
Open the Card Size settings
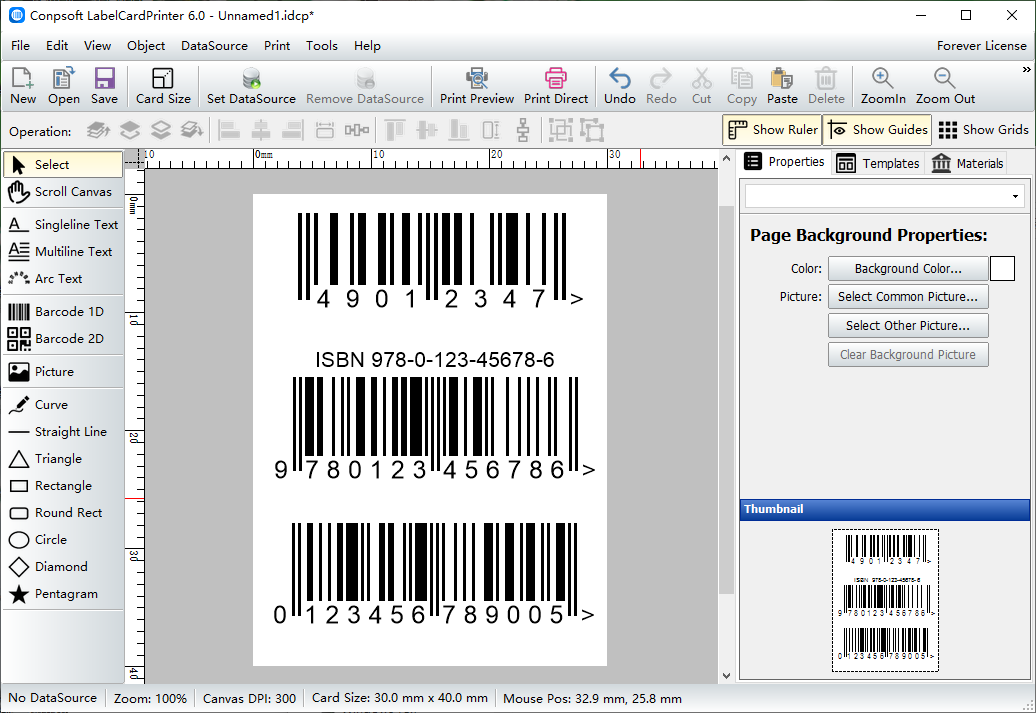(x=163, y=86)
